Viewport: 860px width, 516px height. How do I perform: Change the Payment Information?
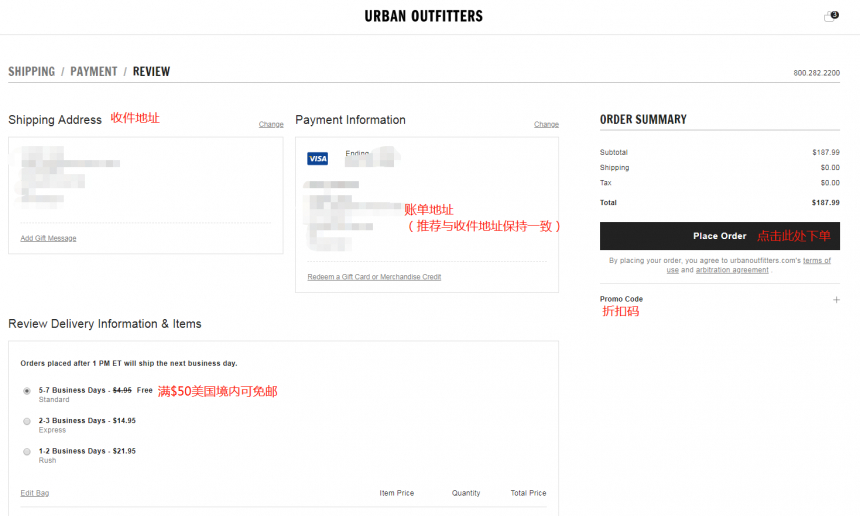click(x=546, y=124)
